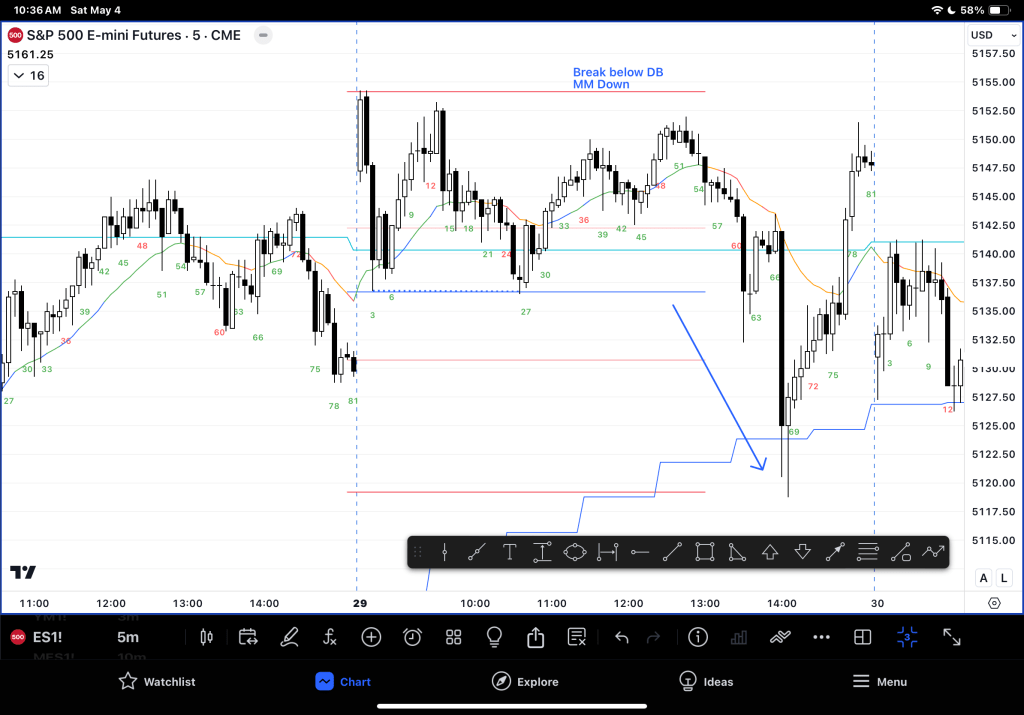Image resolution: width=1024 pixels, height=715 pixels.
Task: Open the lightbulb ideas icon in the toolbar
Action: (494, 637)
